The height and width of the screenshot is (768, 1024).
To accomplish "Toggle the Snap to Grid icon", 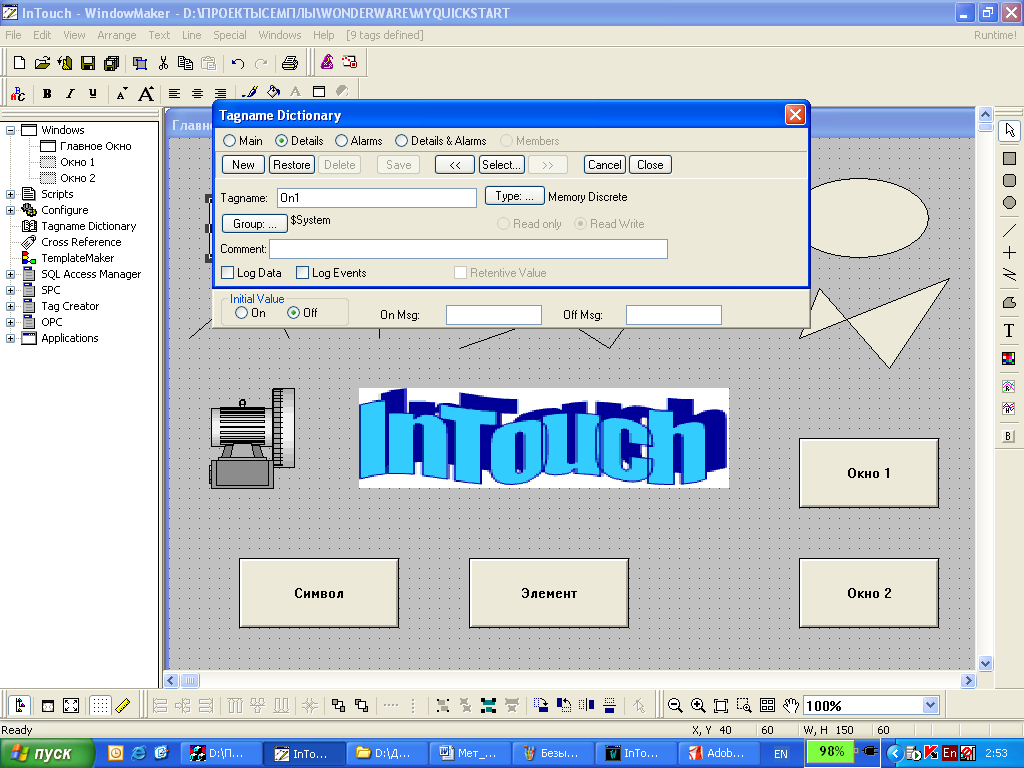I will [100, 705].
